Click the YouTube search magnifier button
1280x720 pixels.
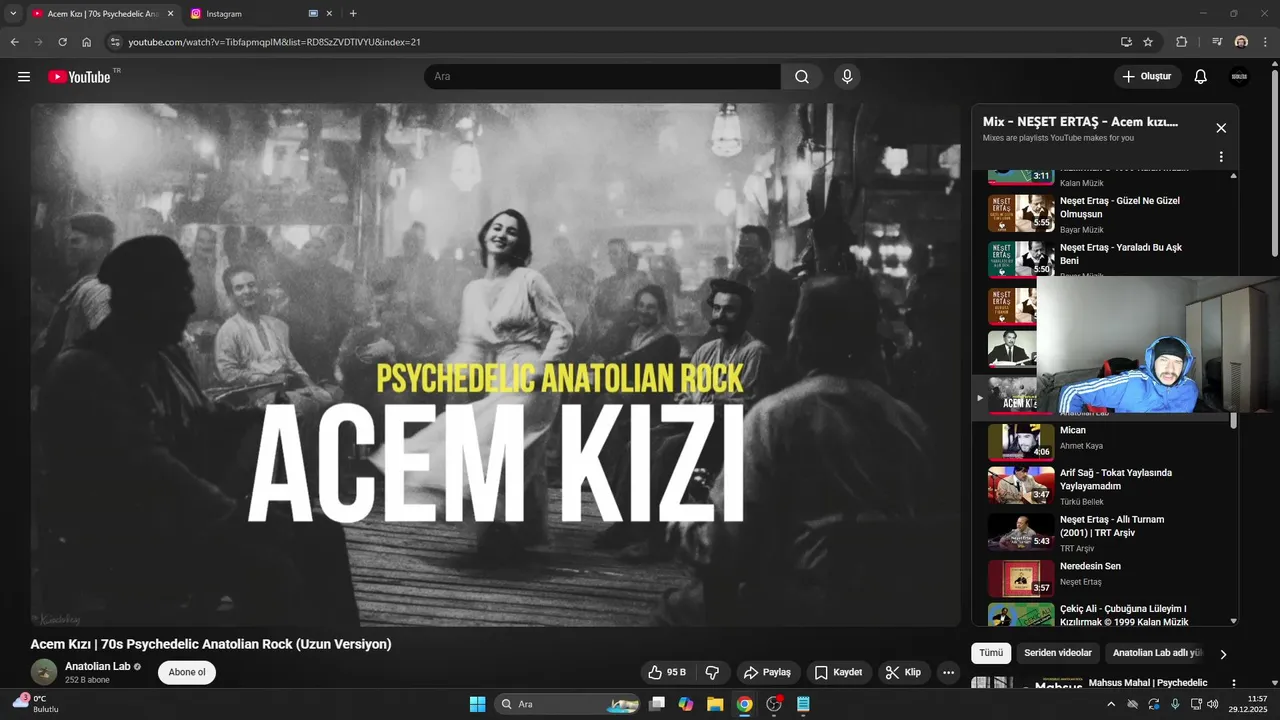[x=802, y=77]
